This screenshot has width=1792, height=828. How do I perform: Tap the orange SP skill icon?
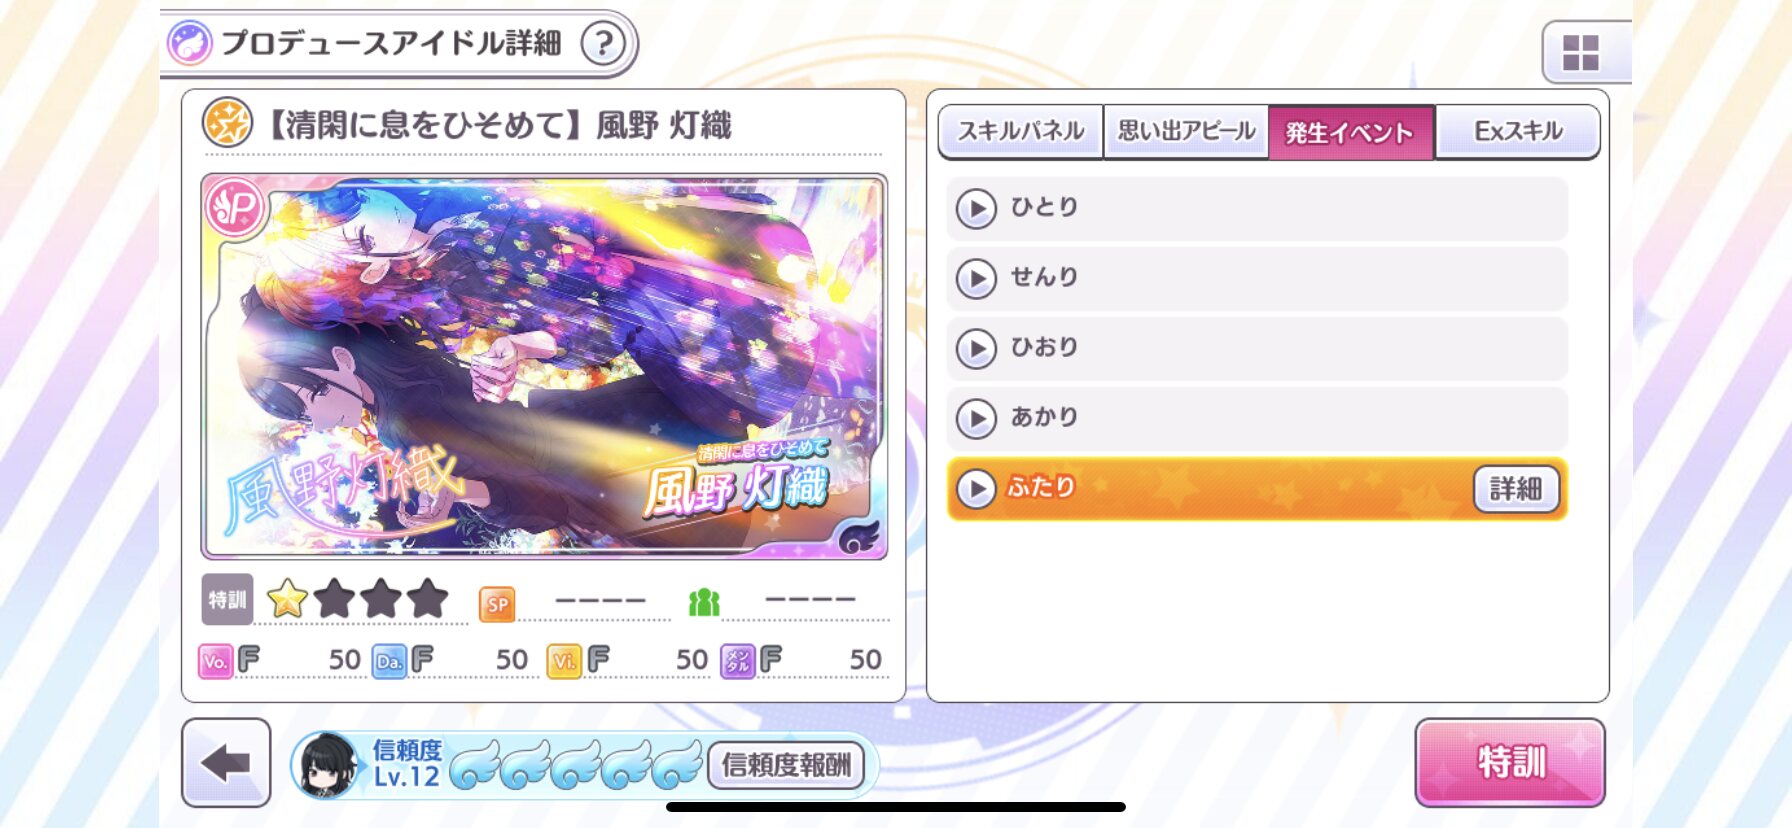click(497, 604)
